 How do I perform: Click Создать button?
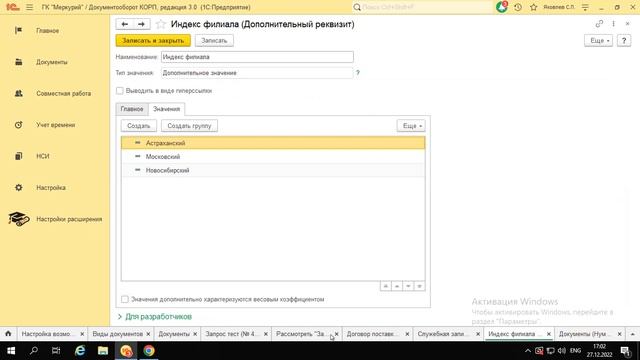[x=139, y=126]
